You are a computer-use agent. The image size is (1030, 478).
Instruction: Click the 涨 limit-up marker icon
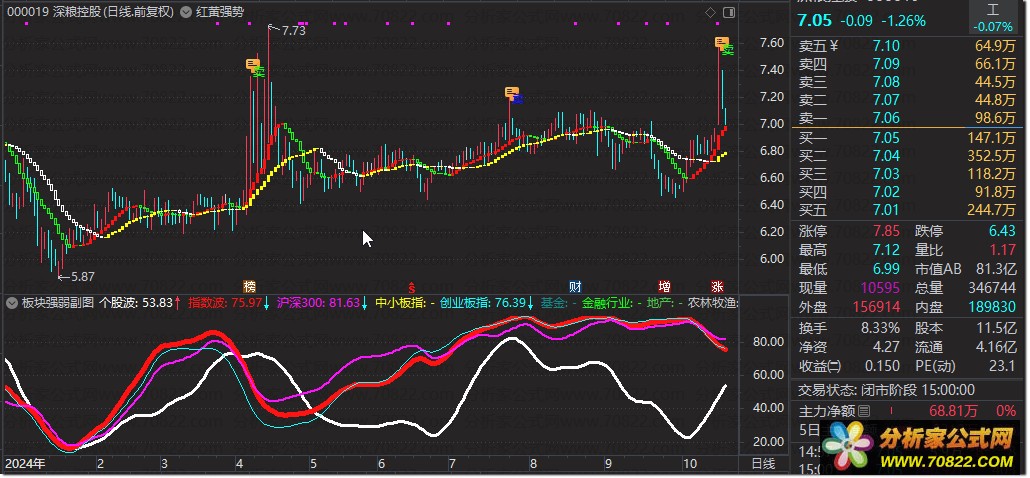[x=718, y=285]
